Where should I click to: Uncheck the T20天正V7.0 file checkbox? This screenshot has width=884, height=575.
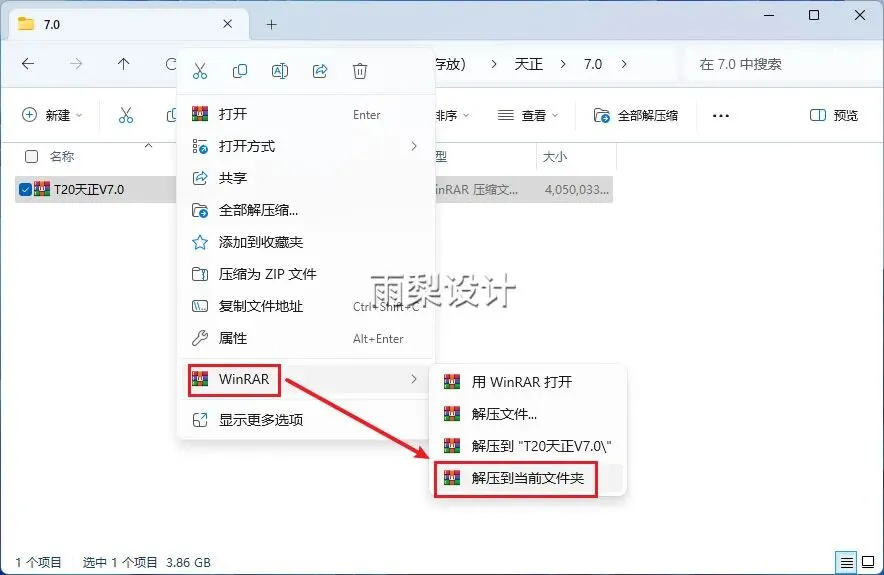tap(25, 189)
